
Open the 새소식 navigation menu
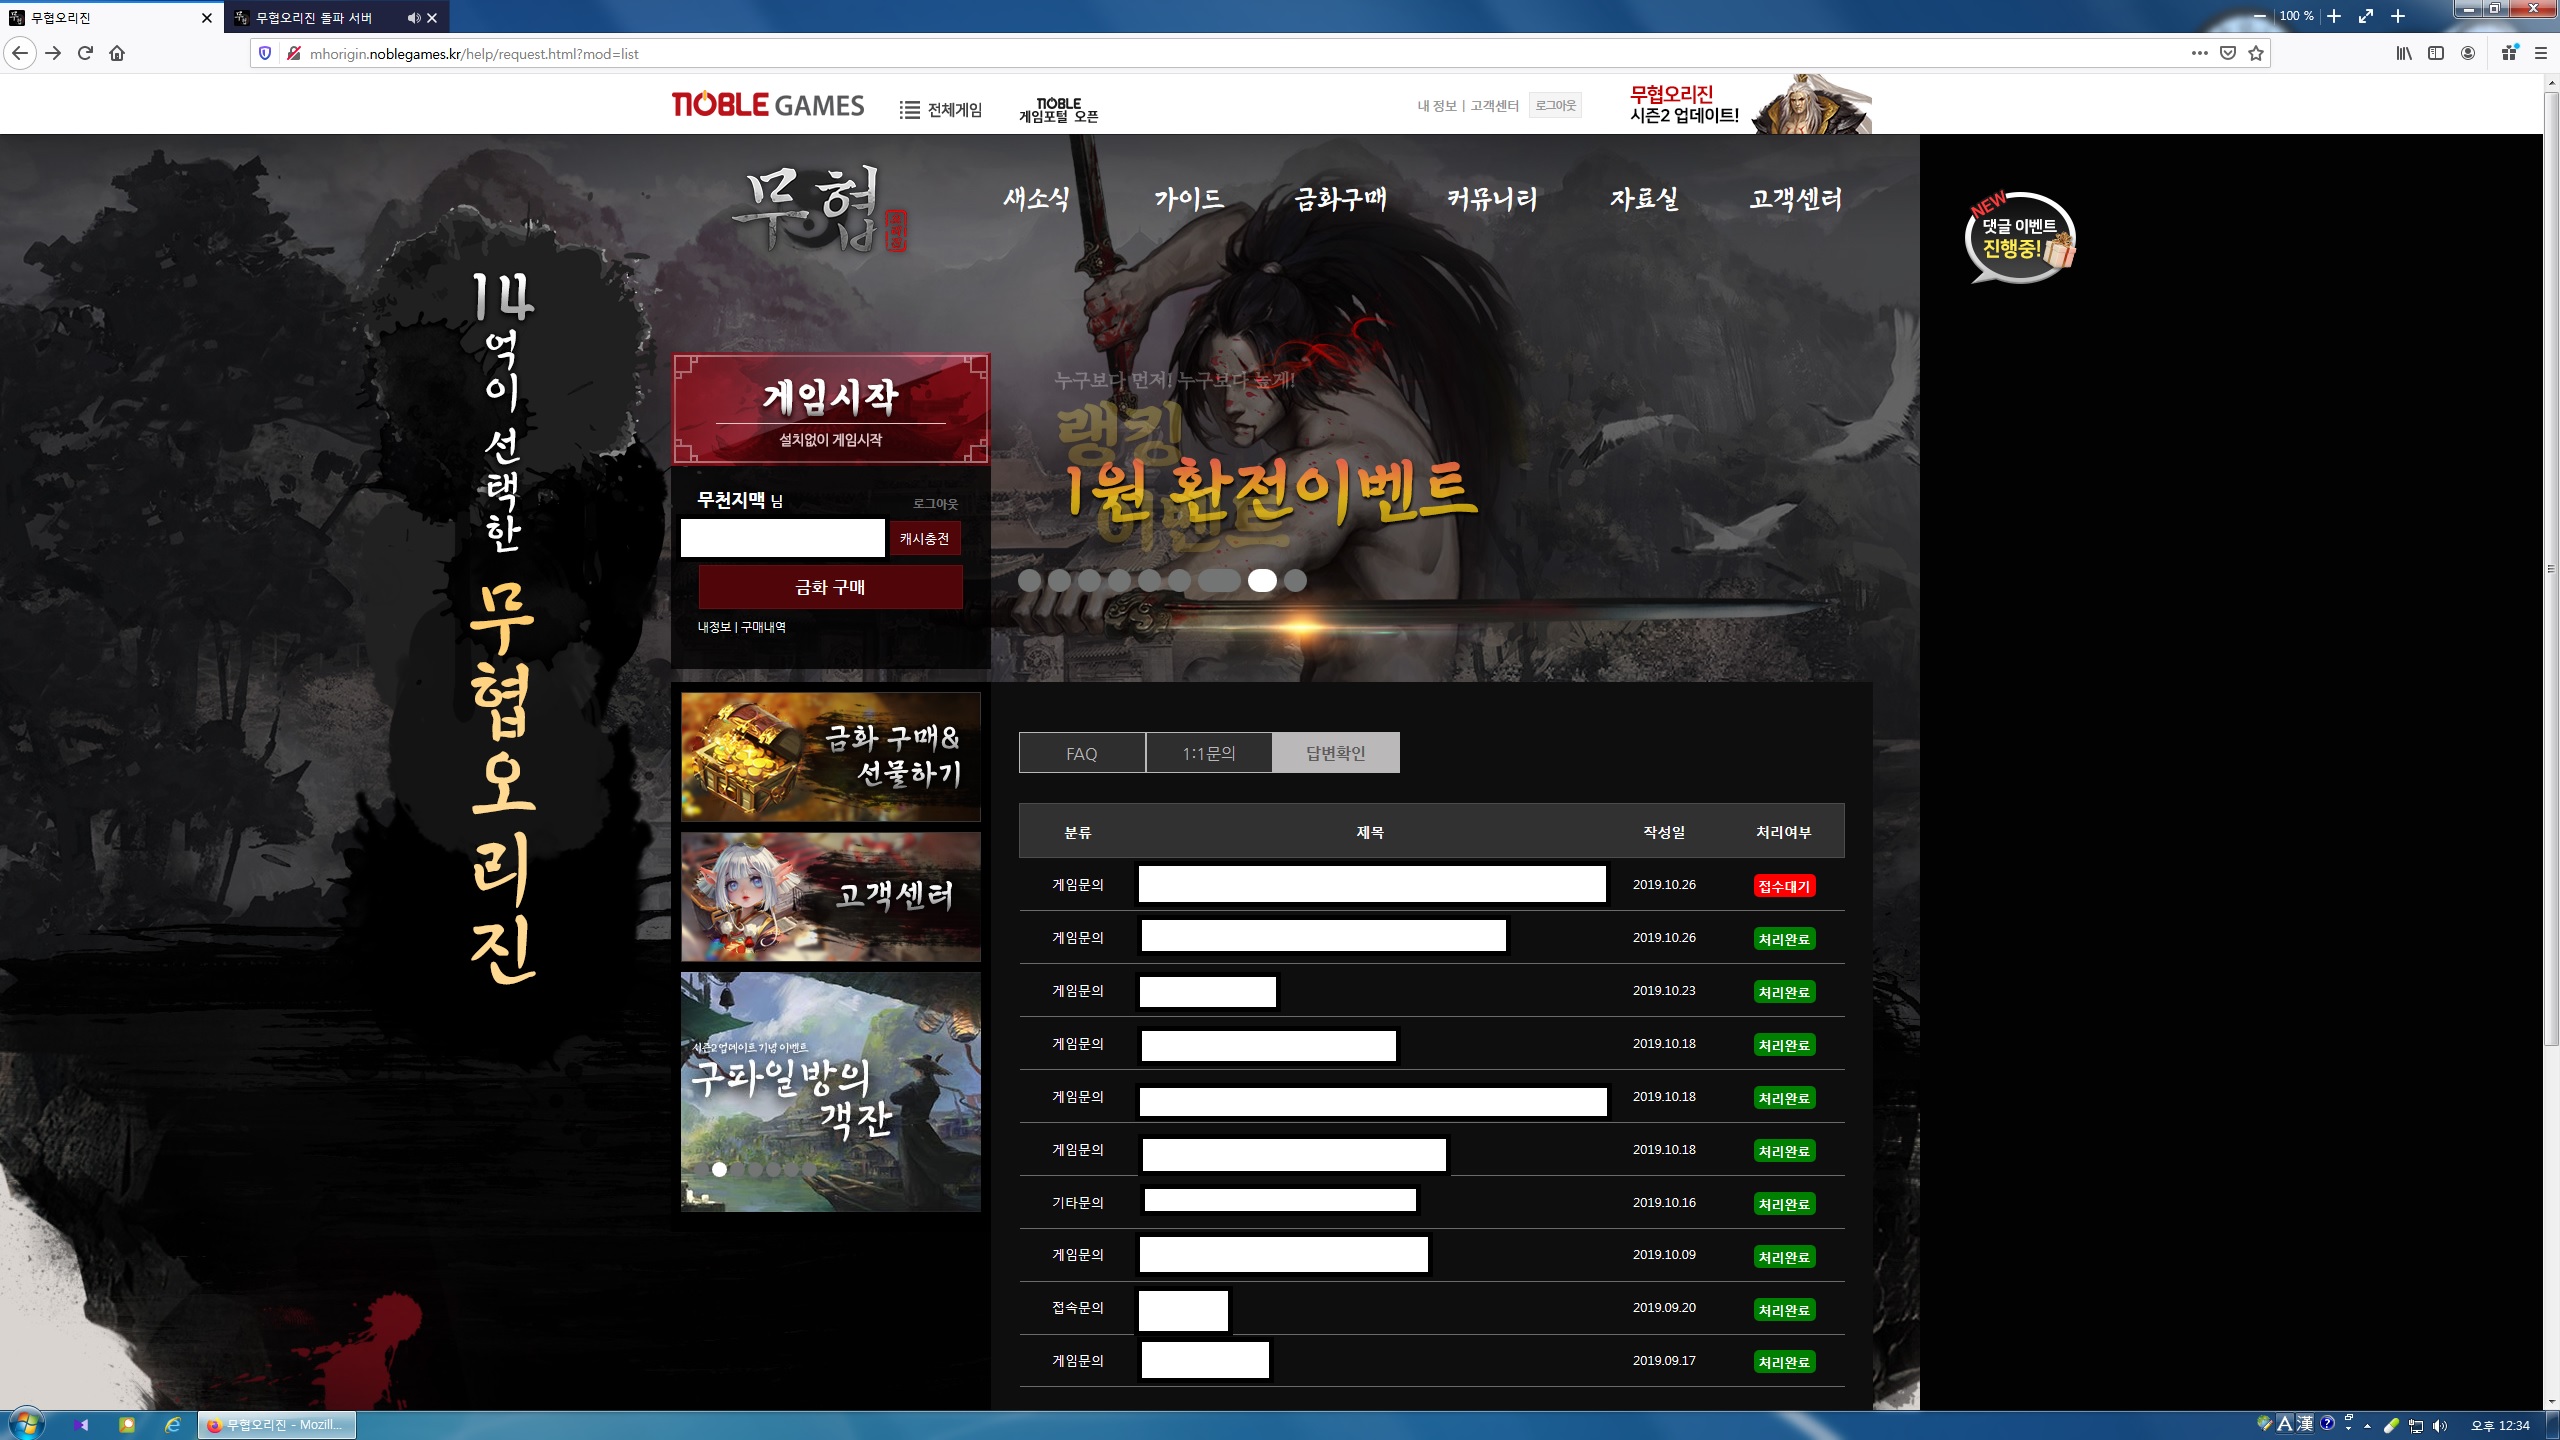(1036, 198)
